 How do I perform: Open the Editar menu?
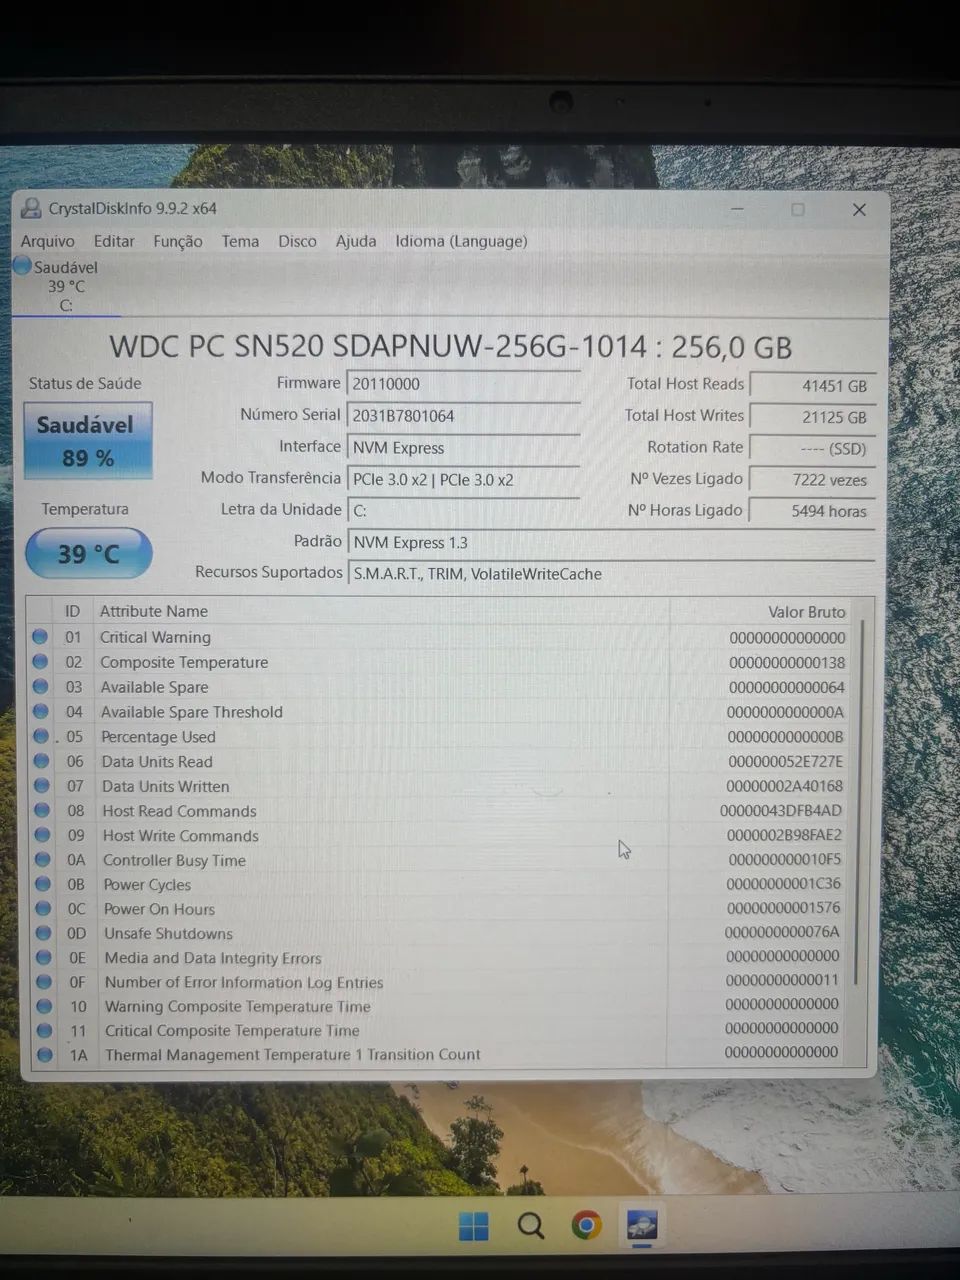tap(114, 242)
